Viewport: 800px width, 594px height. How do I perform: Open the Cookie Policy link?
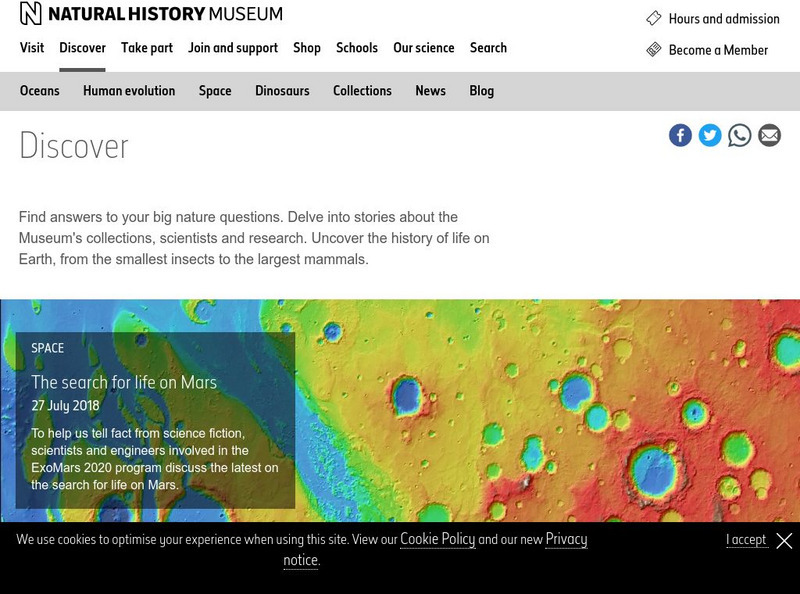coord(436,539)
